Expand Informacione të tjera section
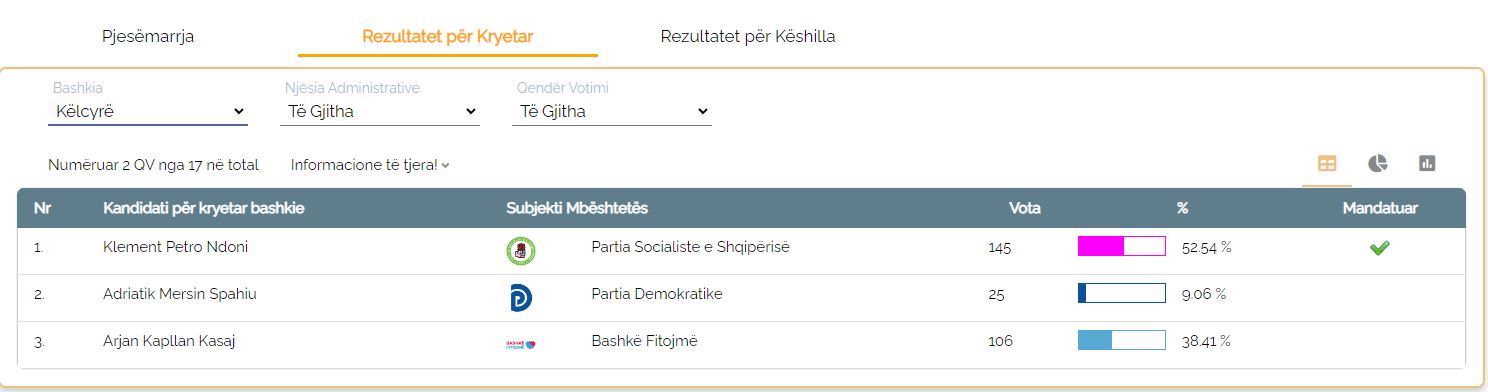The height and width of the screenshot is (392, 1488). pos(370,165)
